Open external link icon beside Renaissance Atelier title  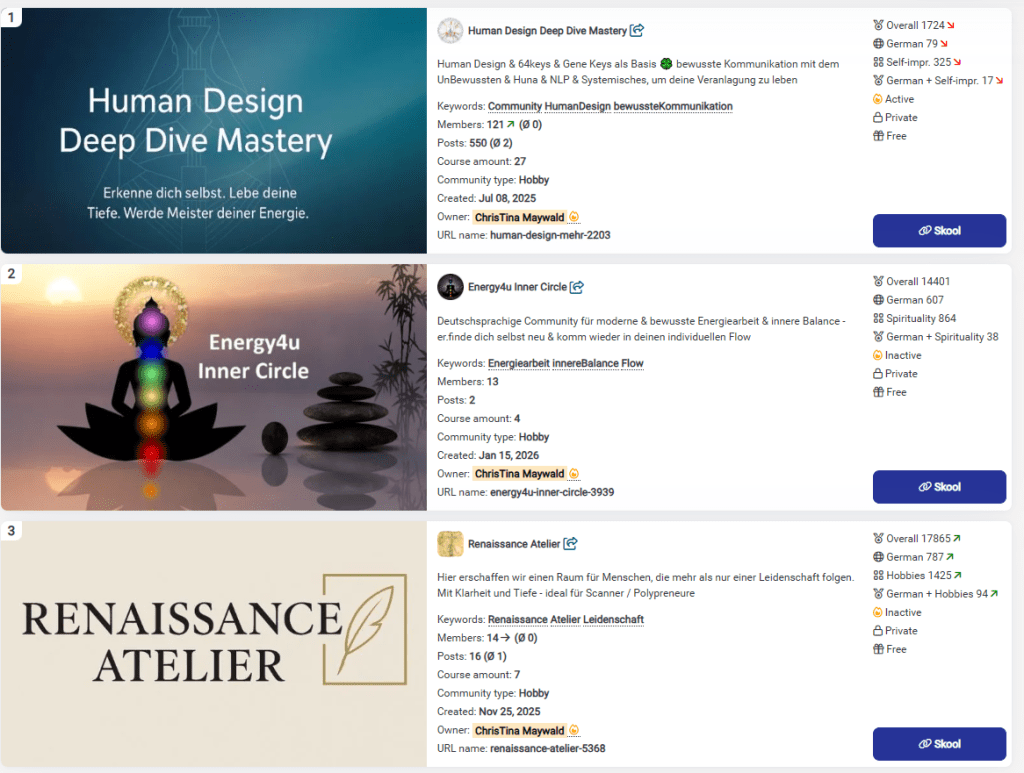570,543
